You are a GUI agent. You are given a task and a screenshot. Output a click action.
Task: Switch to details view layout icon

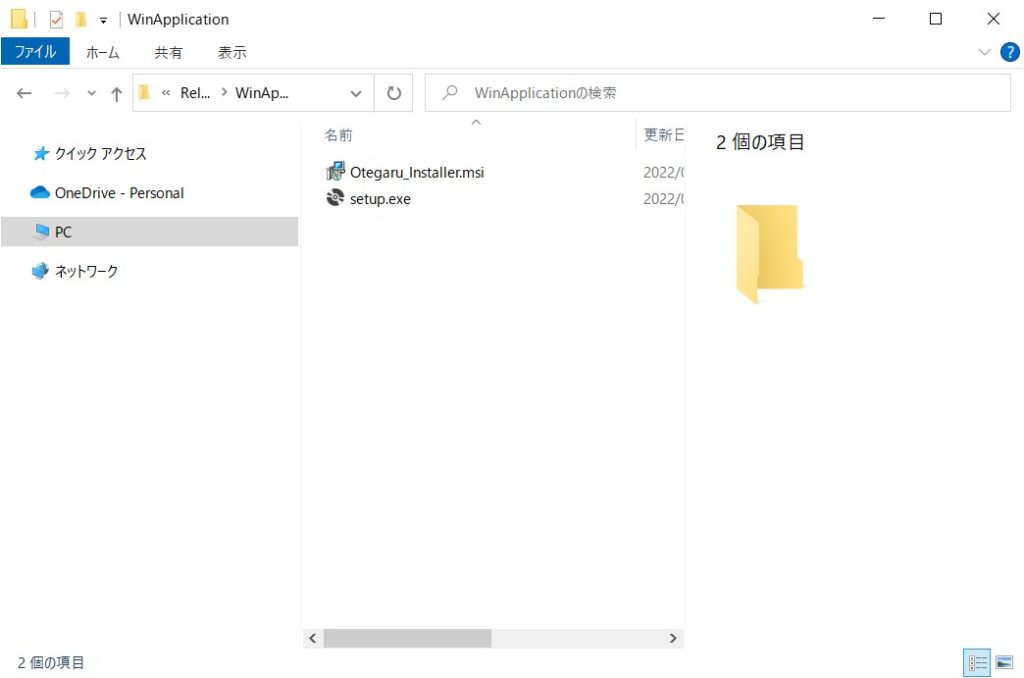tap(977, 662)
